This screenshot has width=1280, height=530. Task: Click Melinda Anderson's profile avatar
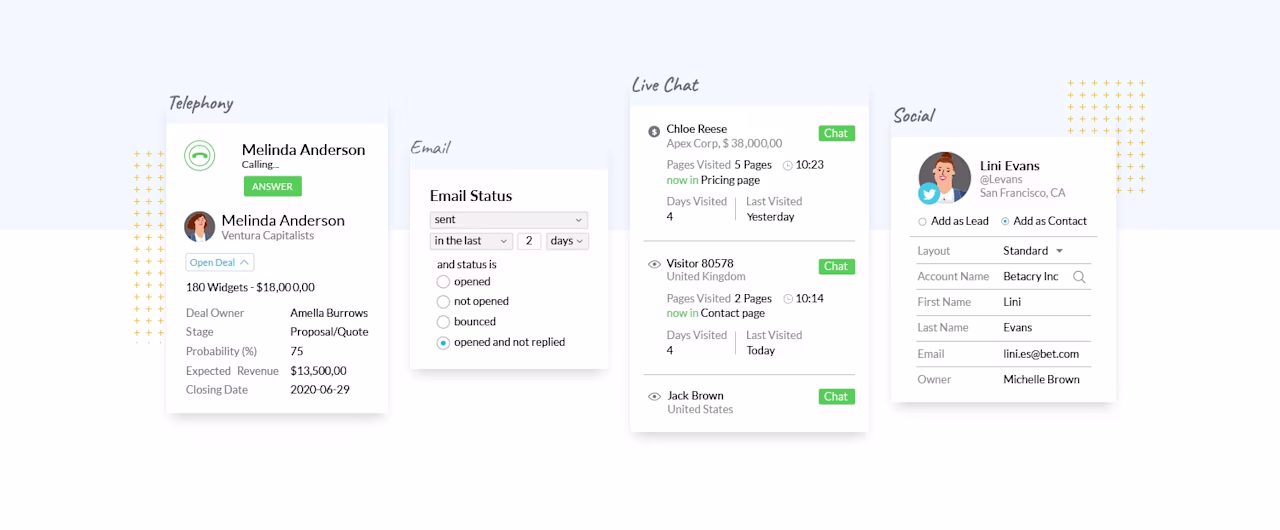click(x=200, y=227)
